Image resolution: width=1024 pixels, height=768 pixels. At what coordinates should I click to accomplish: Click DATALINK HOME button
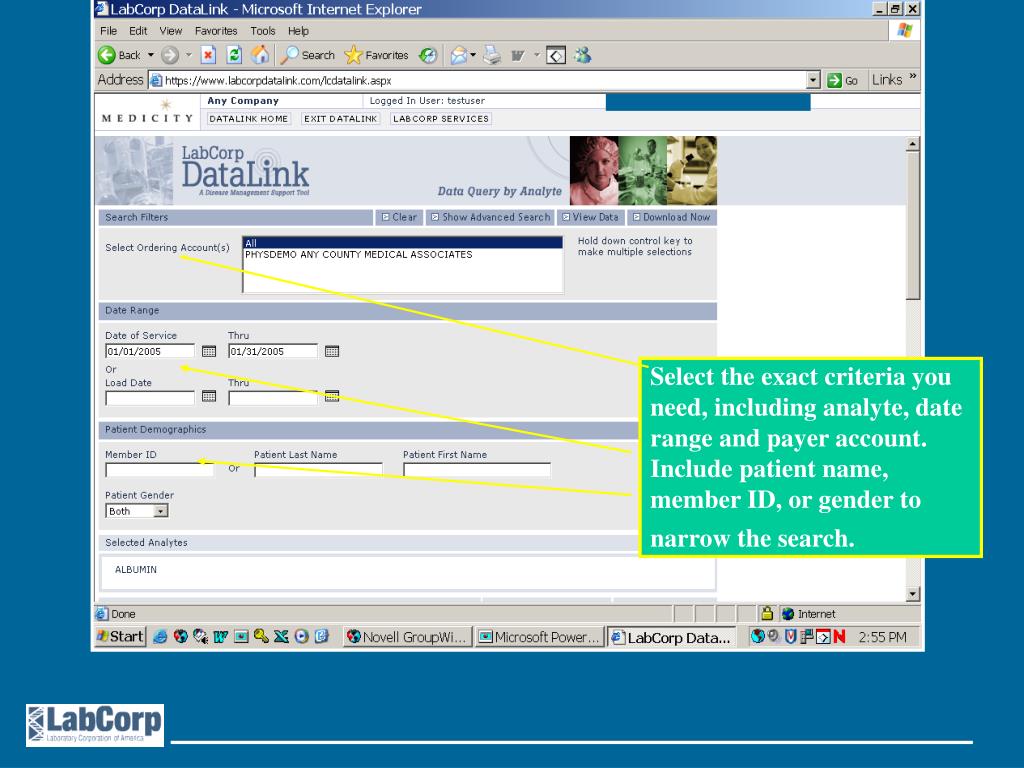tap(248, 119)
